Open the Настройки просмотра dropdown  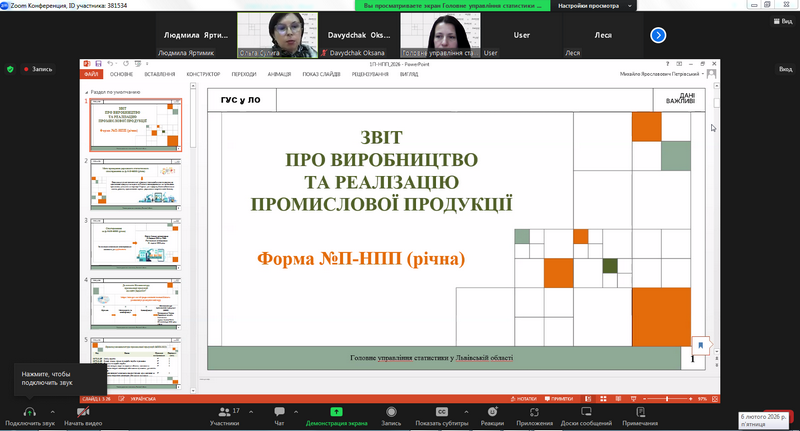[594, 6]
